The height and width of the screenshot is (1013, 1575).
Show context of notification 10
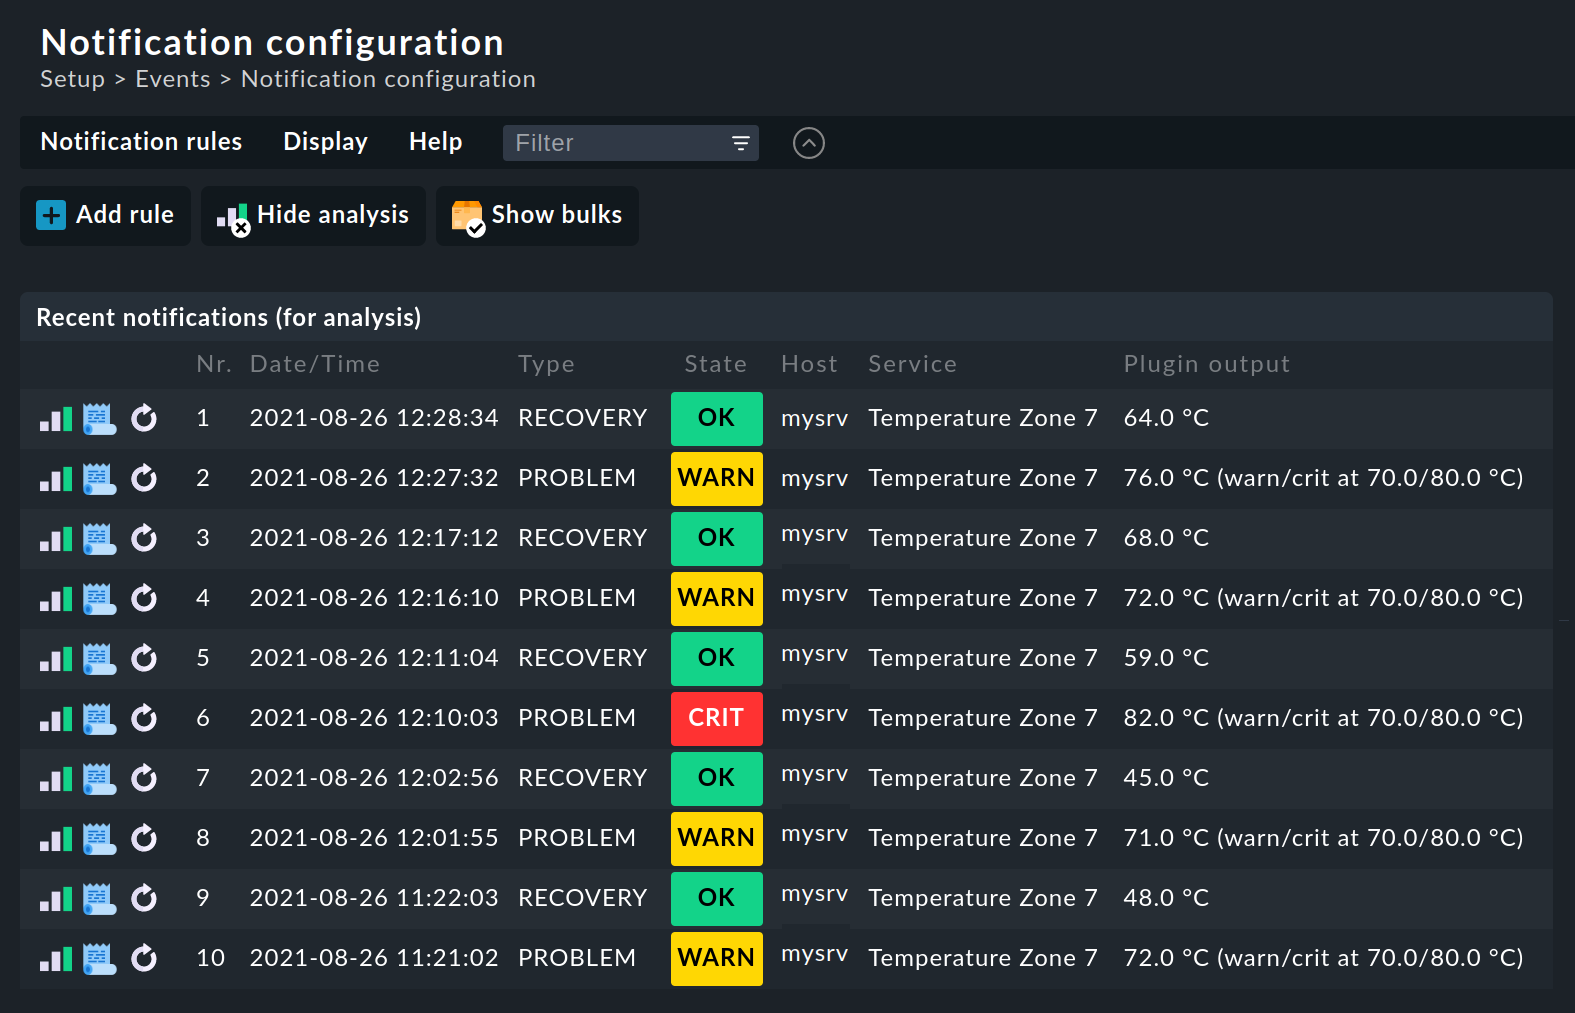pyautogui.click(x=99, y=959)
